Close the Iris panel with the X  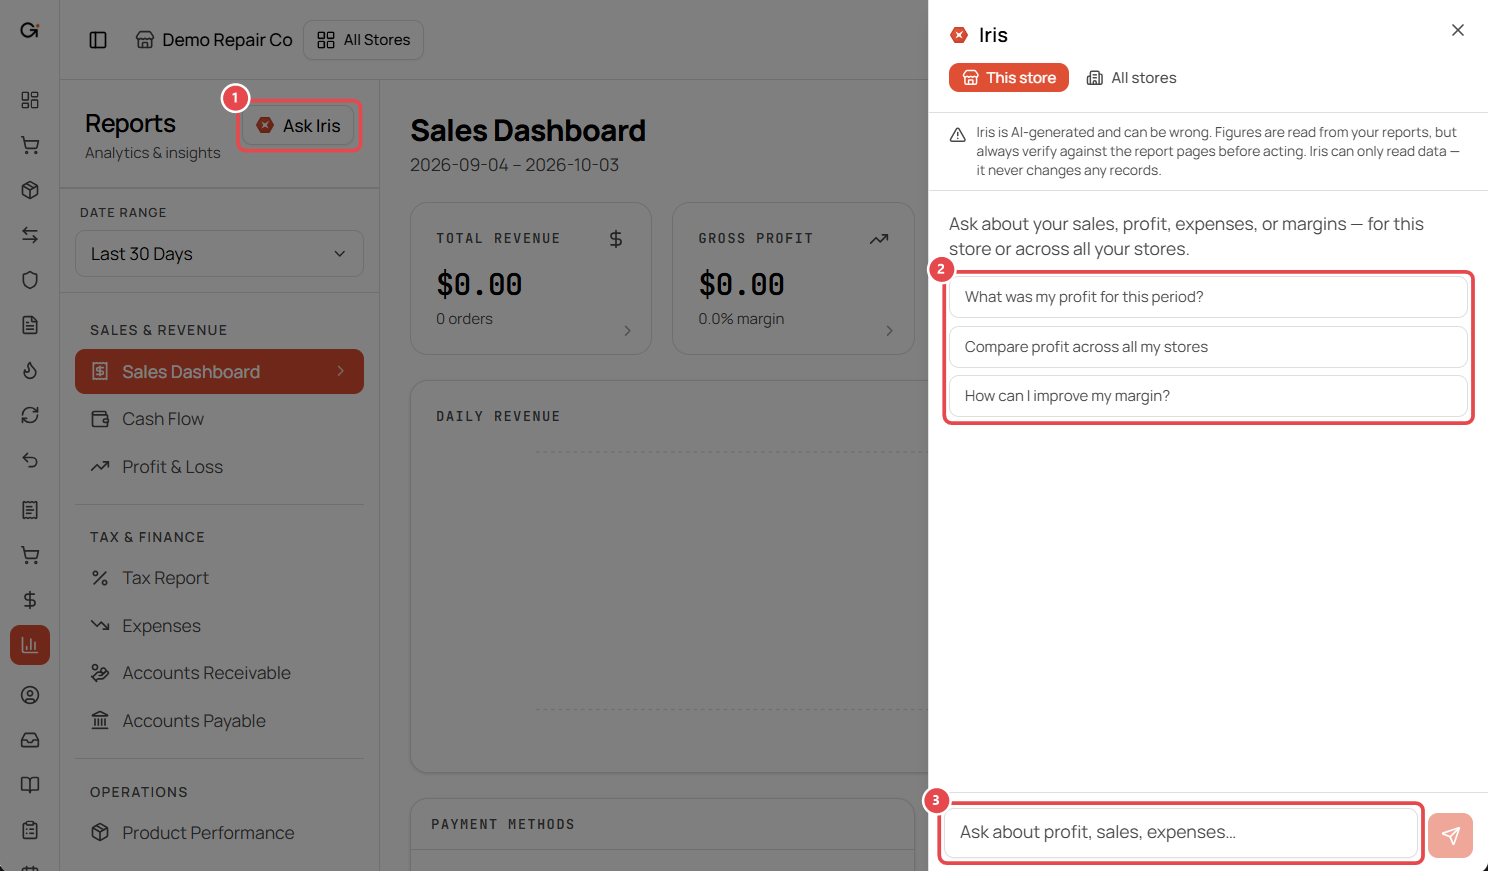pyautogui.click(x=1458, y=30)
